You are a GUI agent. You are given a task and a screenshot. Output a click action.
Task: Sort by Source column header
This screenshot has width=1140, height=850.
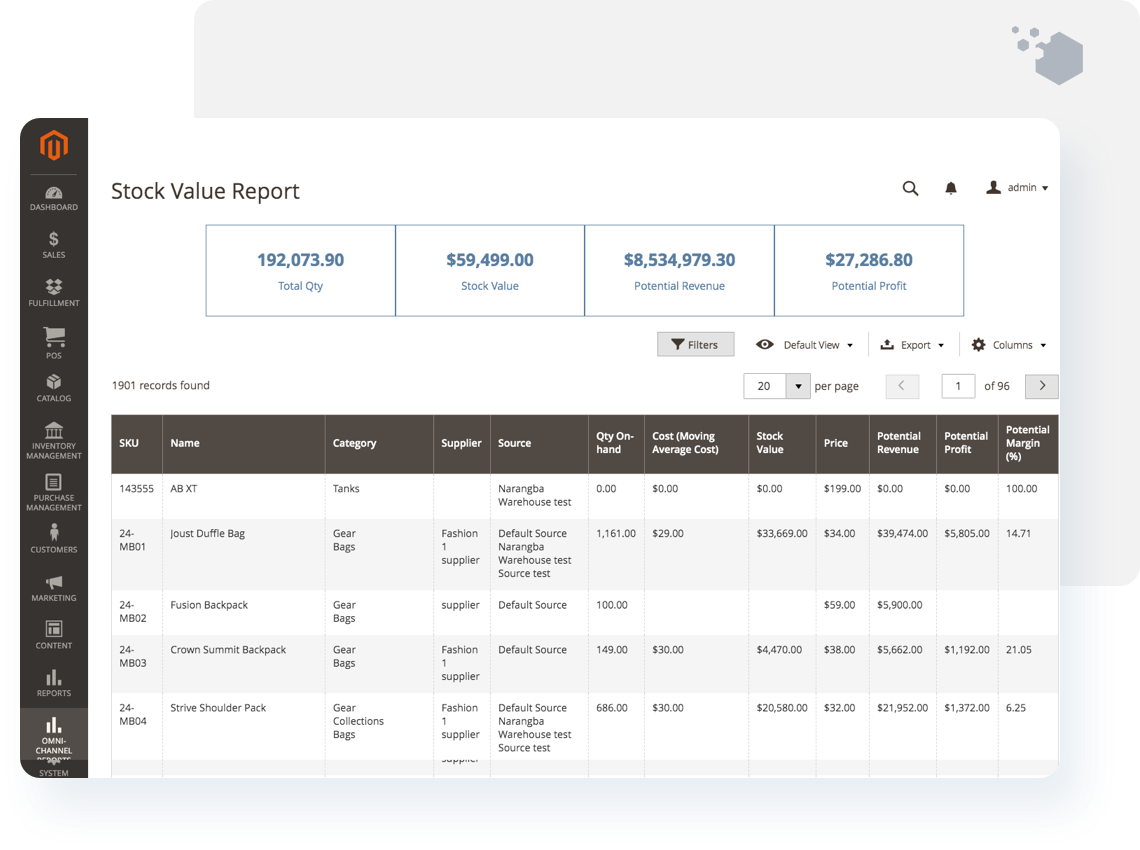click(539, 444)
